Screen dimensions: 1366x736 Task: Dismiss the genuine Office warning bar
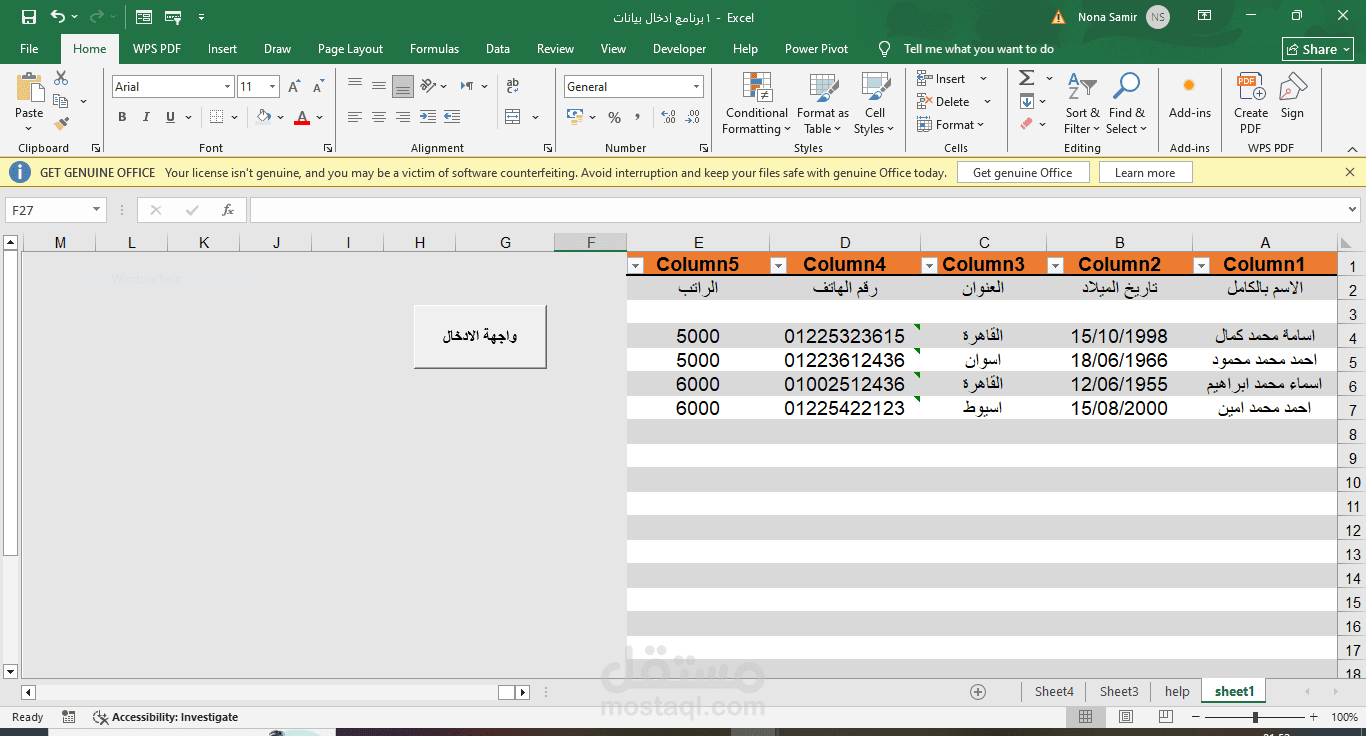[x=1350, y=172]
